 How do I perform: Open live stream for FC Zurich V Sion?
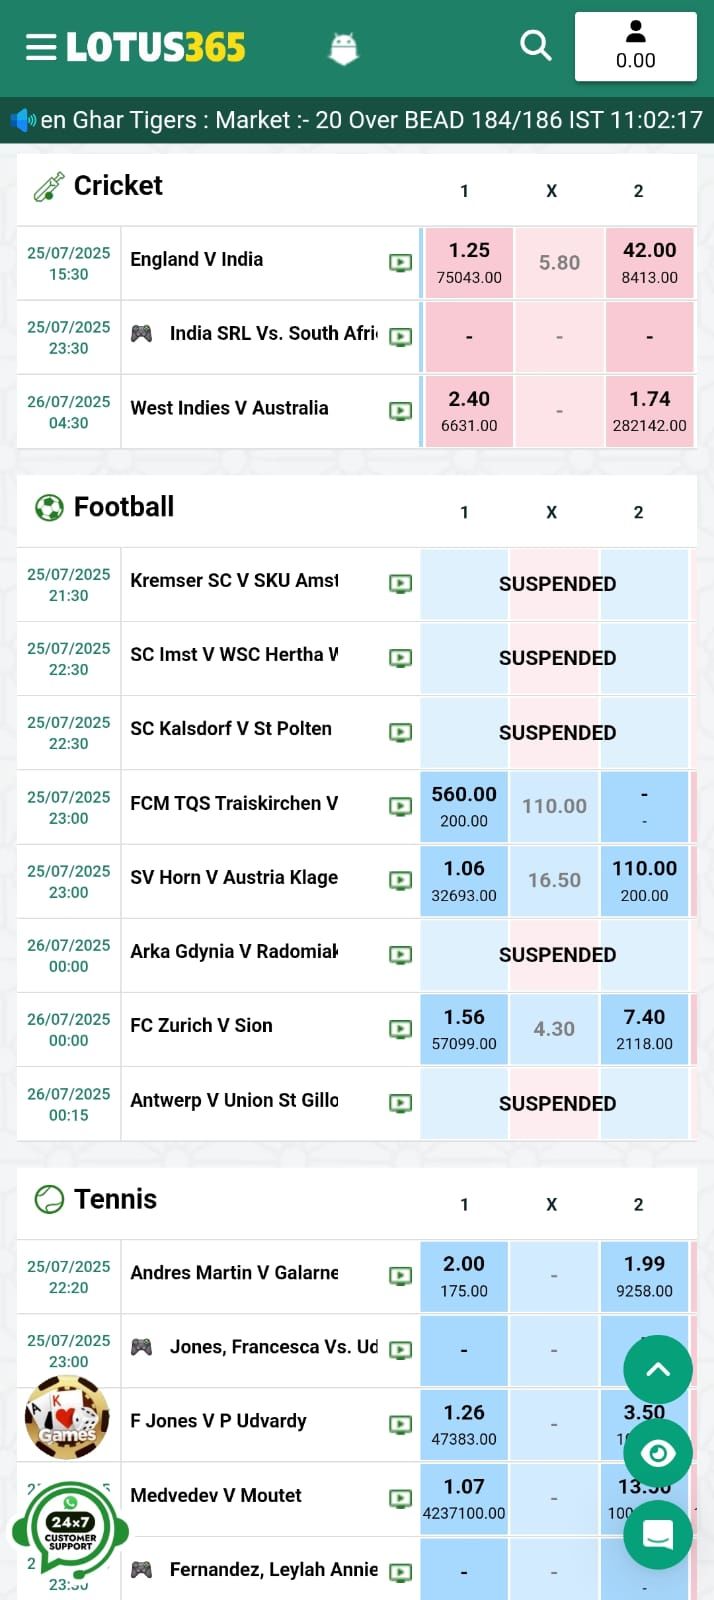400,1029
